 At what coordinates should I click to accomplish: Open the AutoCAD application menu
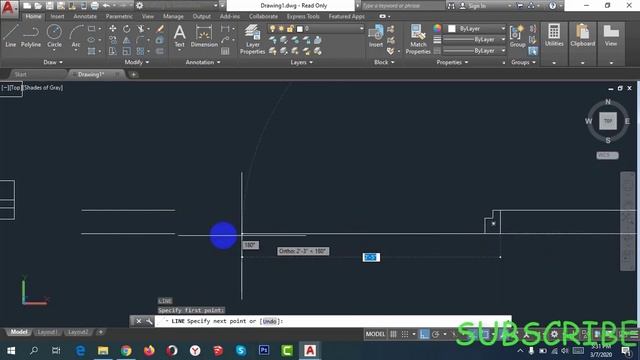click(9, 8)
